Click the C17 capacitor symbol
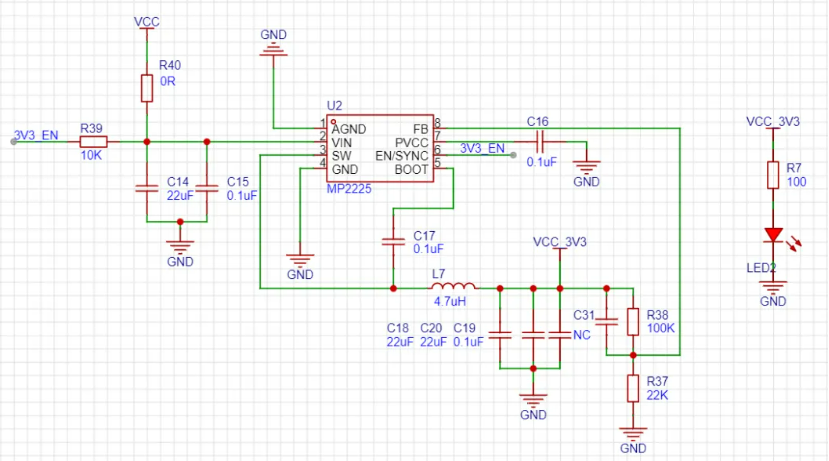The image size is (829, 461). point(393,241)
